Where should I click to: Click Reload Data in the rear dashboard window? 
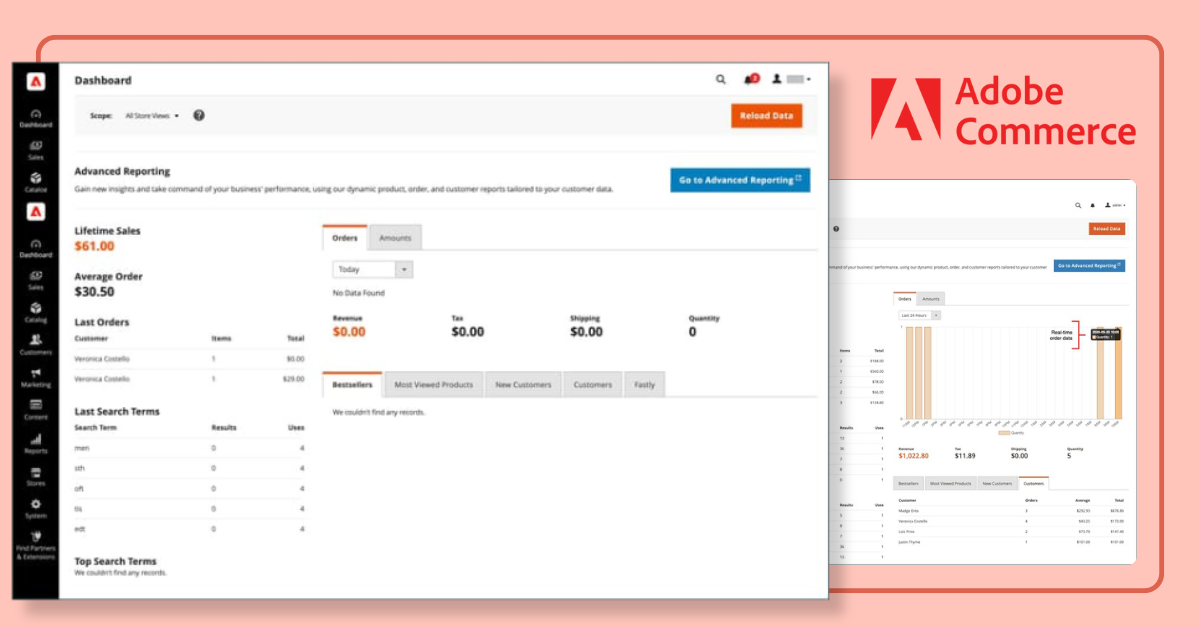click(x=1107, y=229)
